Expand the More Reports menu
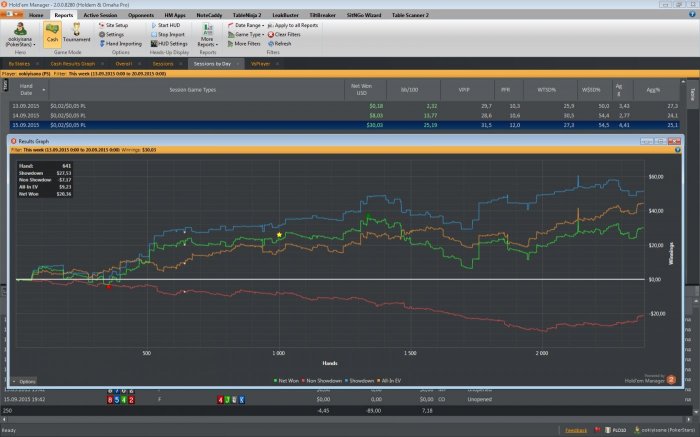 pyautogui.click(x=209, y=39)
